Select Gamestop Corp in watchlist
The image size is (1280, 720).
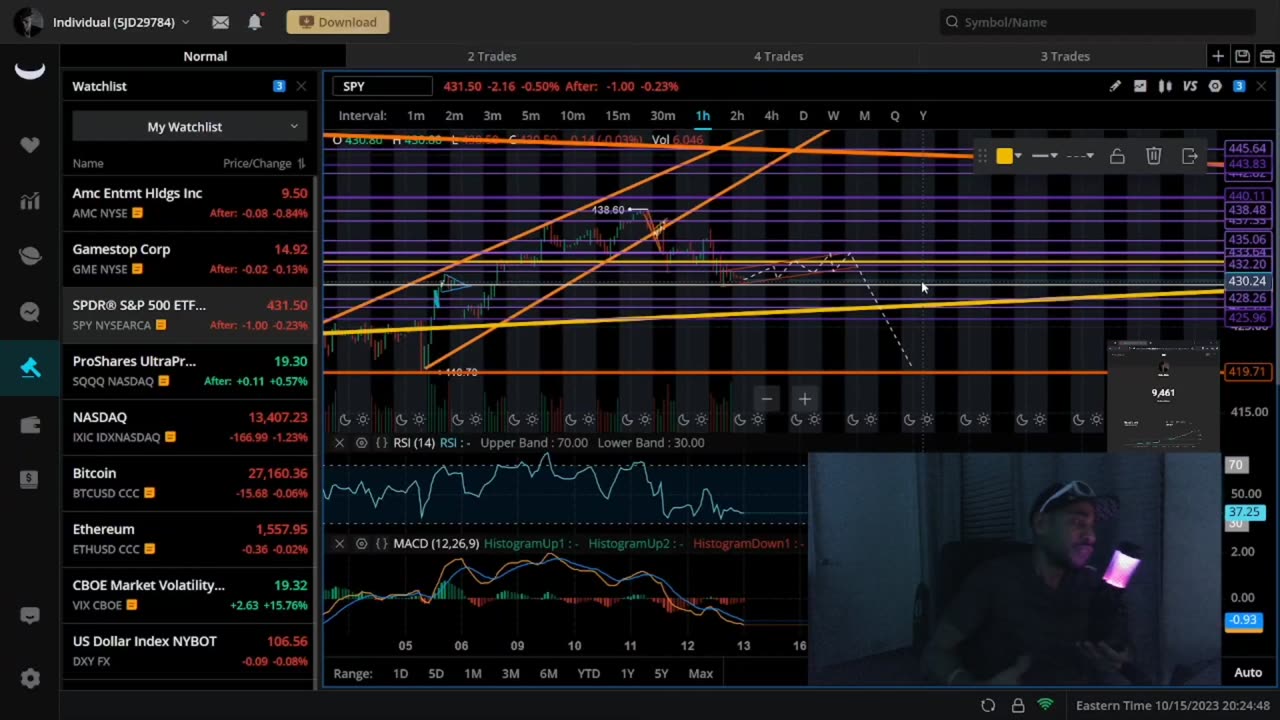coord(189,258)
